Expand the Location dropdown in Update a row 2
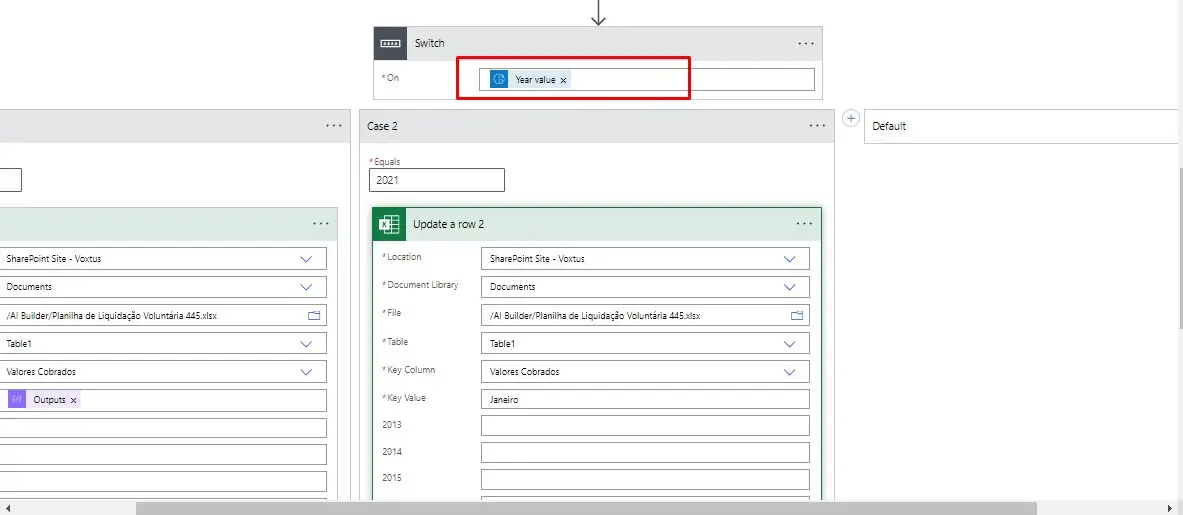The image size is (1183, 515). pyautogui.click(x=791, y=259)
